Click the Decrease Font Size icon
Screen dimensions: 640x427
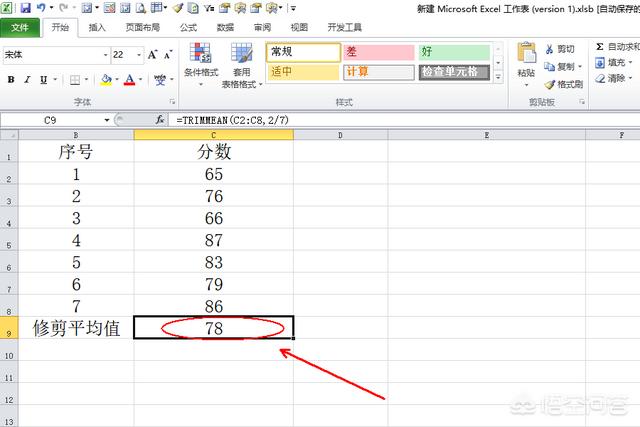point(168,54)
